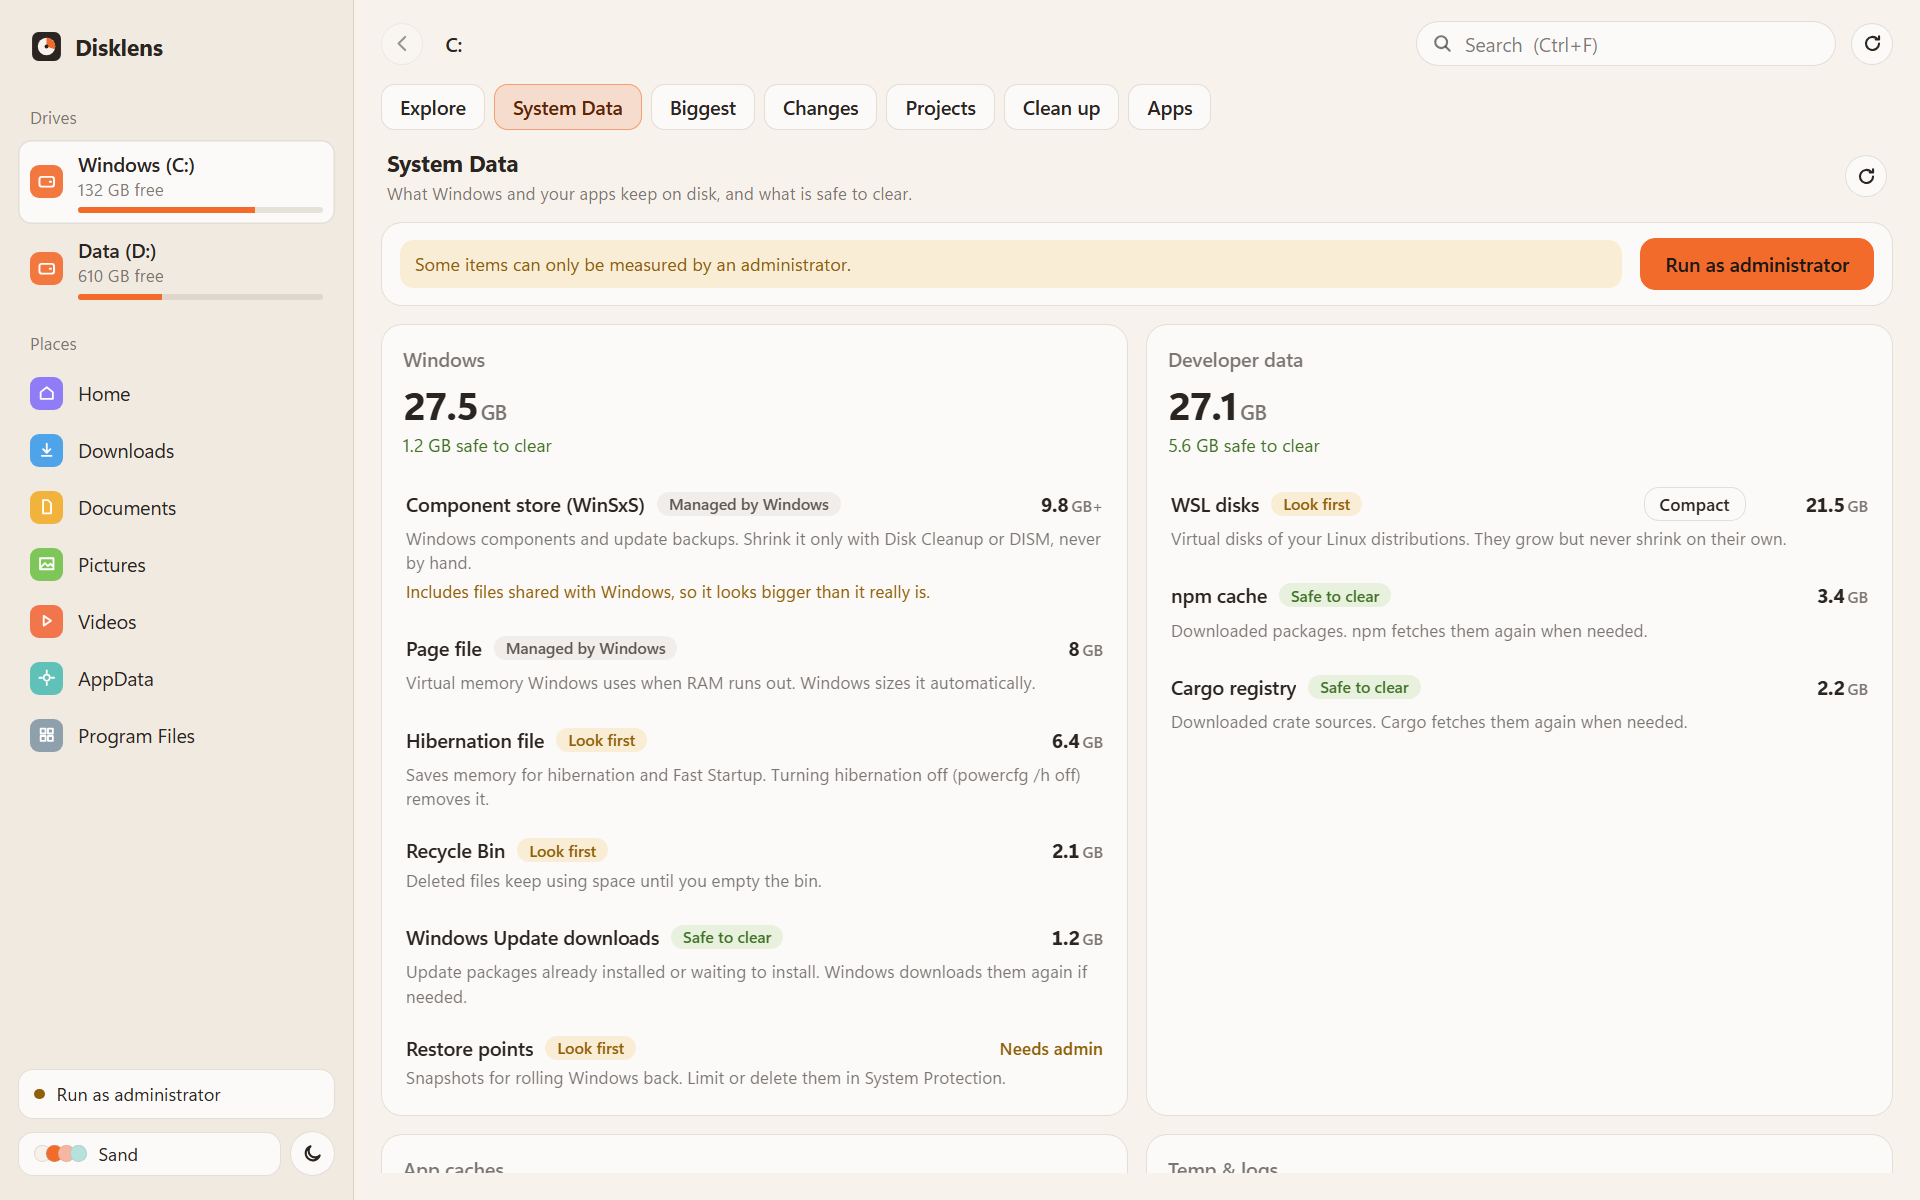This screenshot has height=1200, width=1920.
Task: Click the Disklens app logo icon
Action: [x=46, y=47]
